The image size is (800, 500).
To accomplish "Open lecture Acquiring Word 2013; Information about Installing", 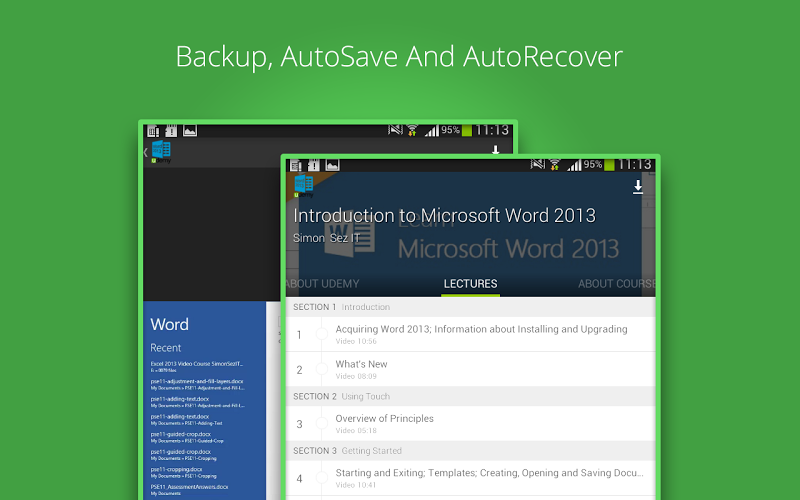I will pyautogui.click(x=470, y=334).
